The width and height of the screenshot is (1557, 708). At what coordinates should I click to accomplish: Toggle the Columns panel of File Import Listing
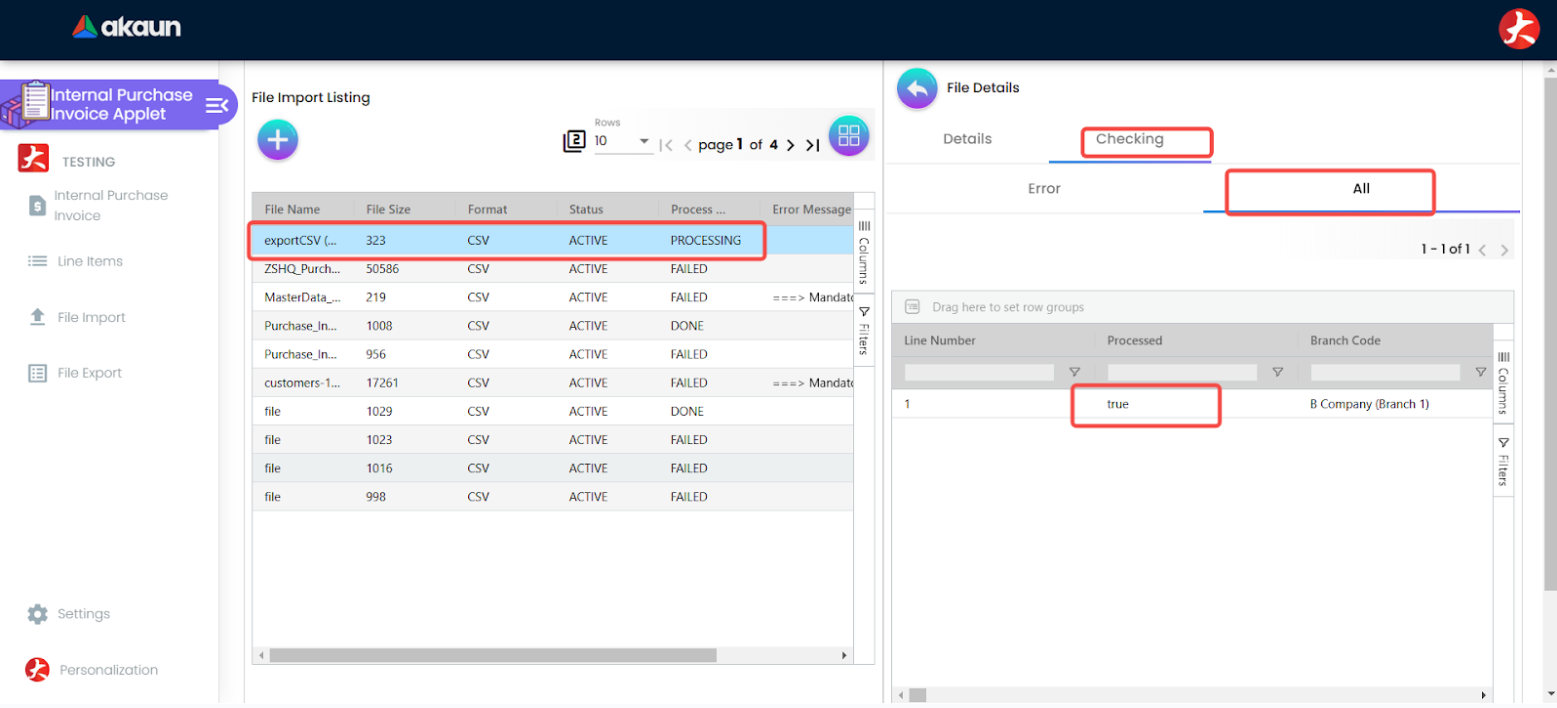coord(864,250)
